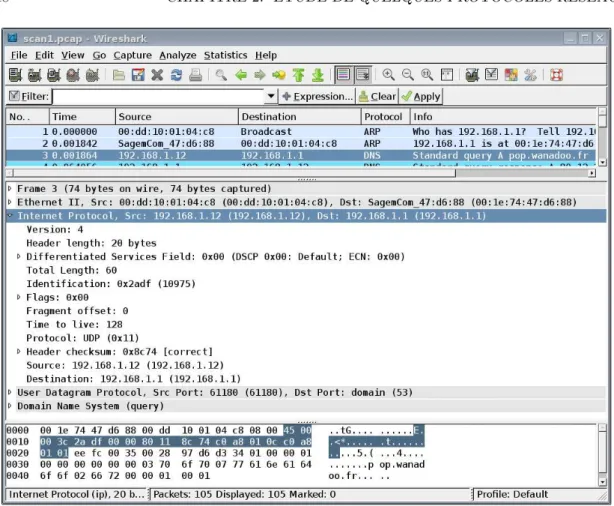The image size is (614, 506).
Task: Open the View menu
Action: click(72, 55)
